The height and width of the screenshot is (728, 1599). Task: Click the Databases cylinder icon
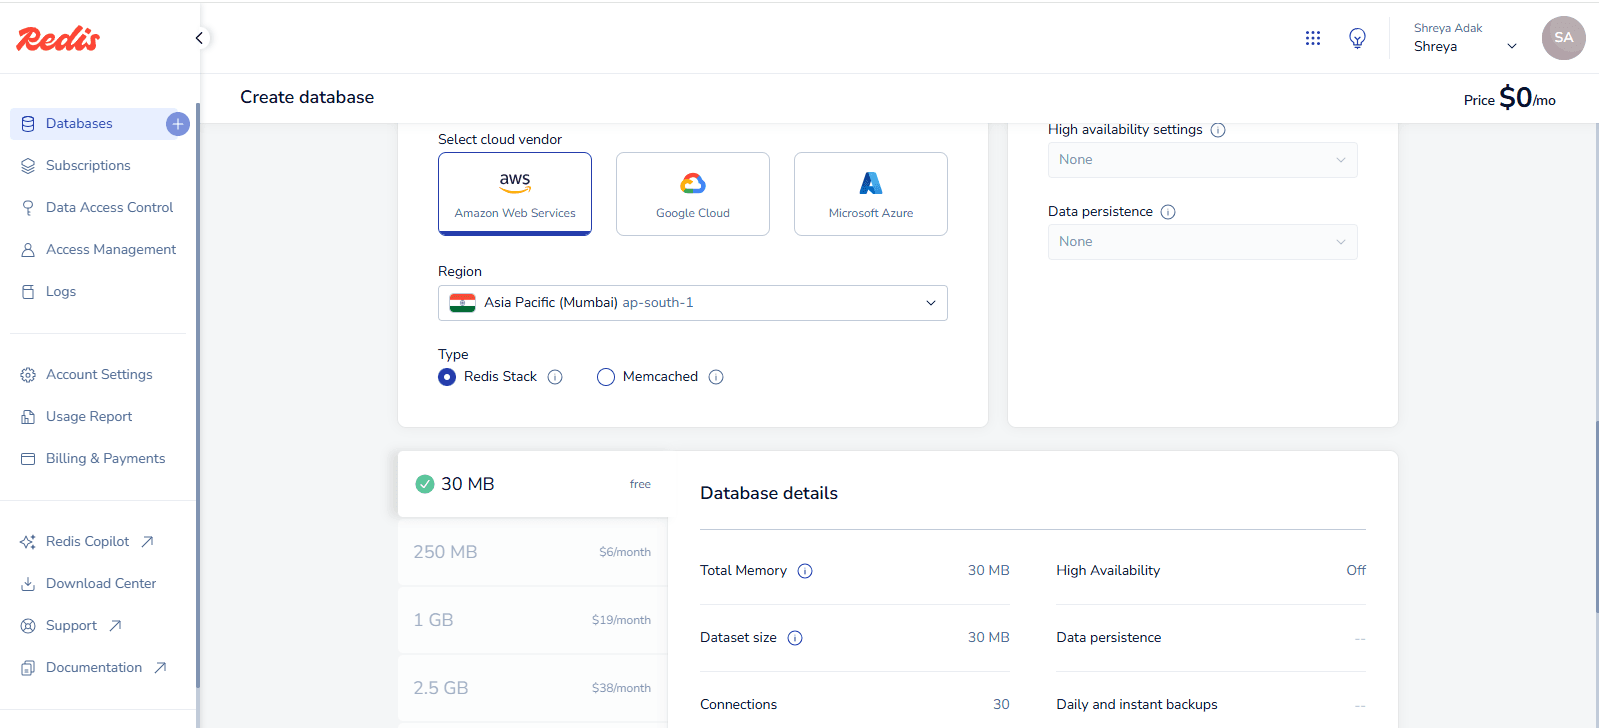(x=28, y=124)
